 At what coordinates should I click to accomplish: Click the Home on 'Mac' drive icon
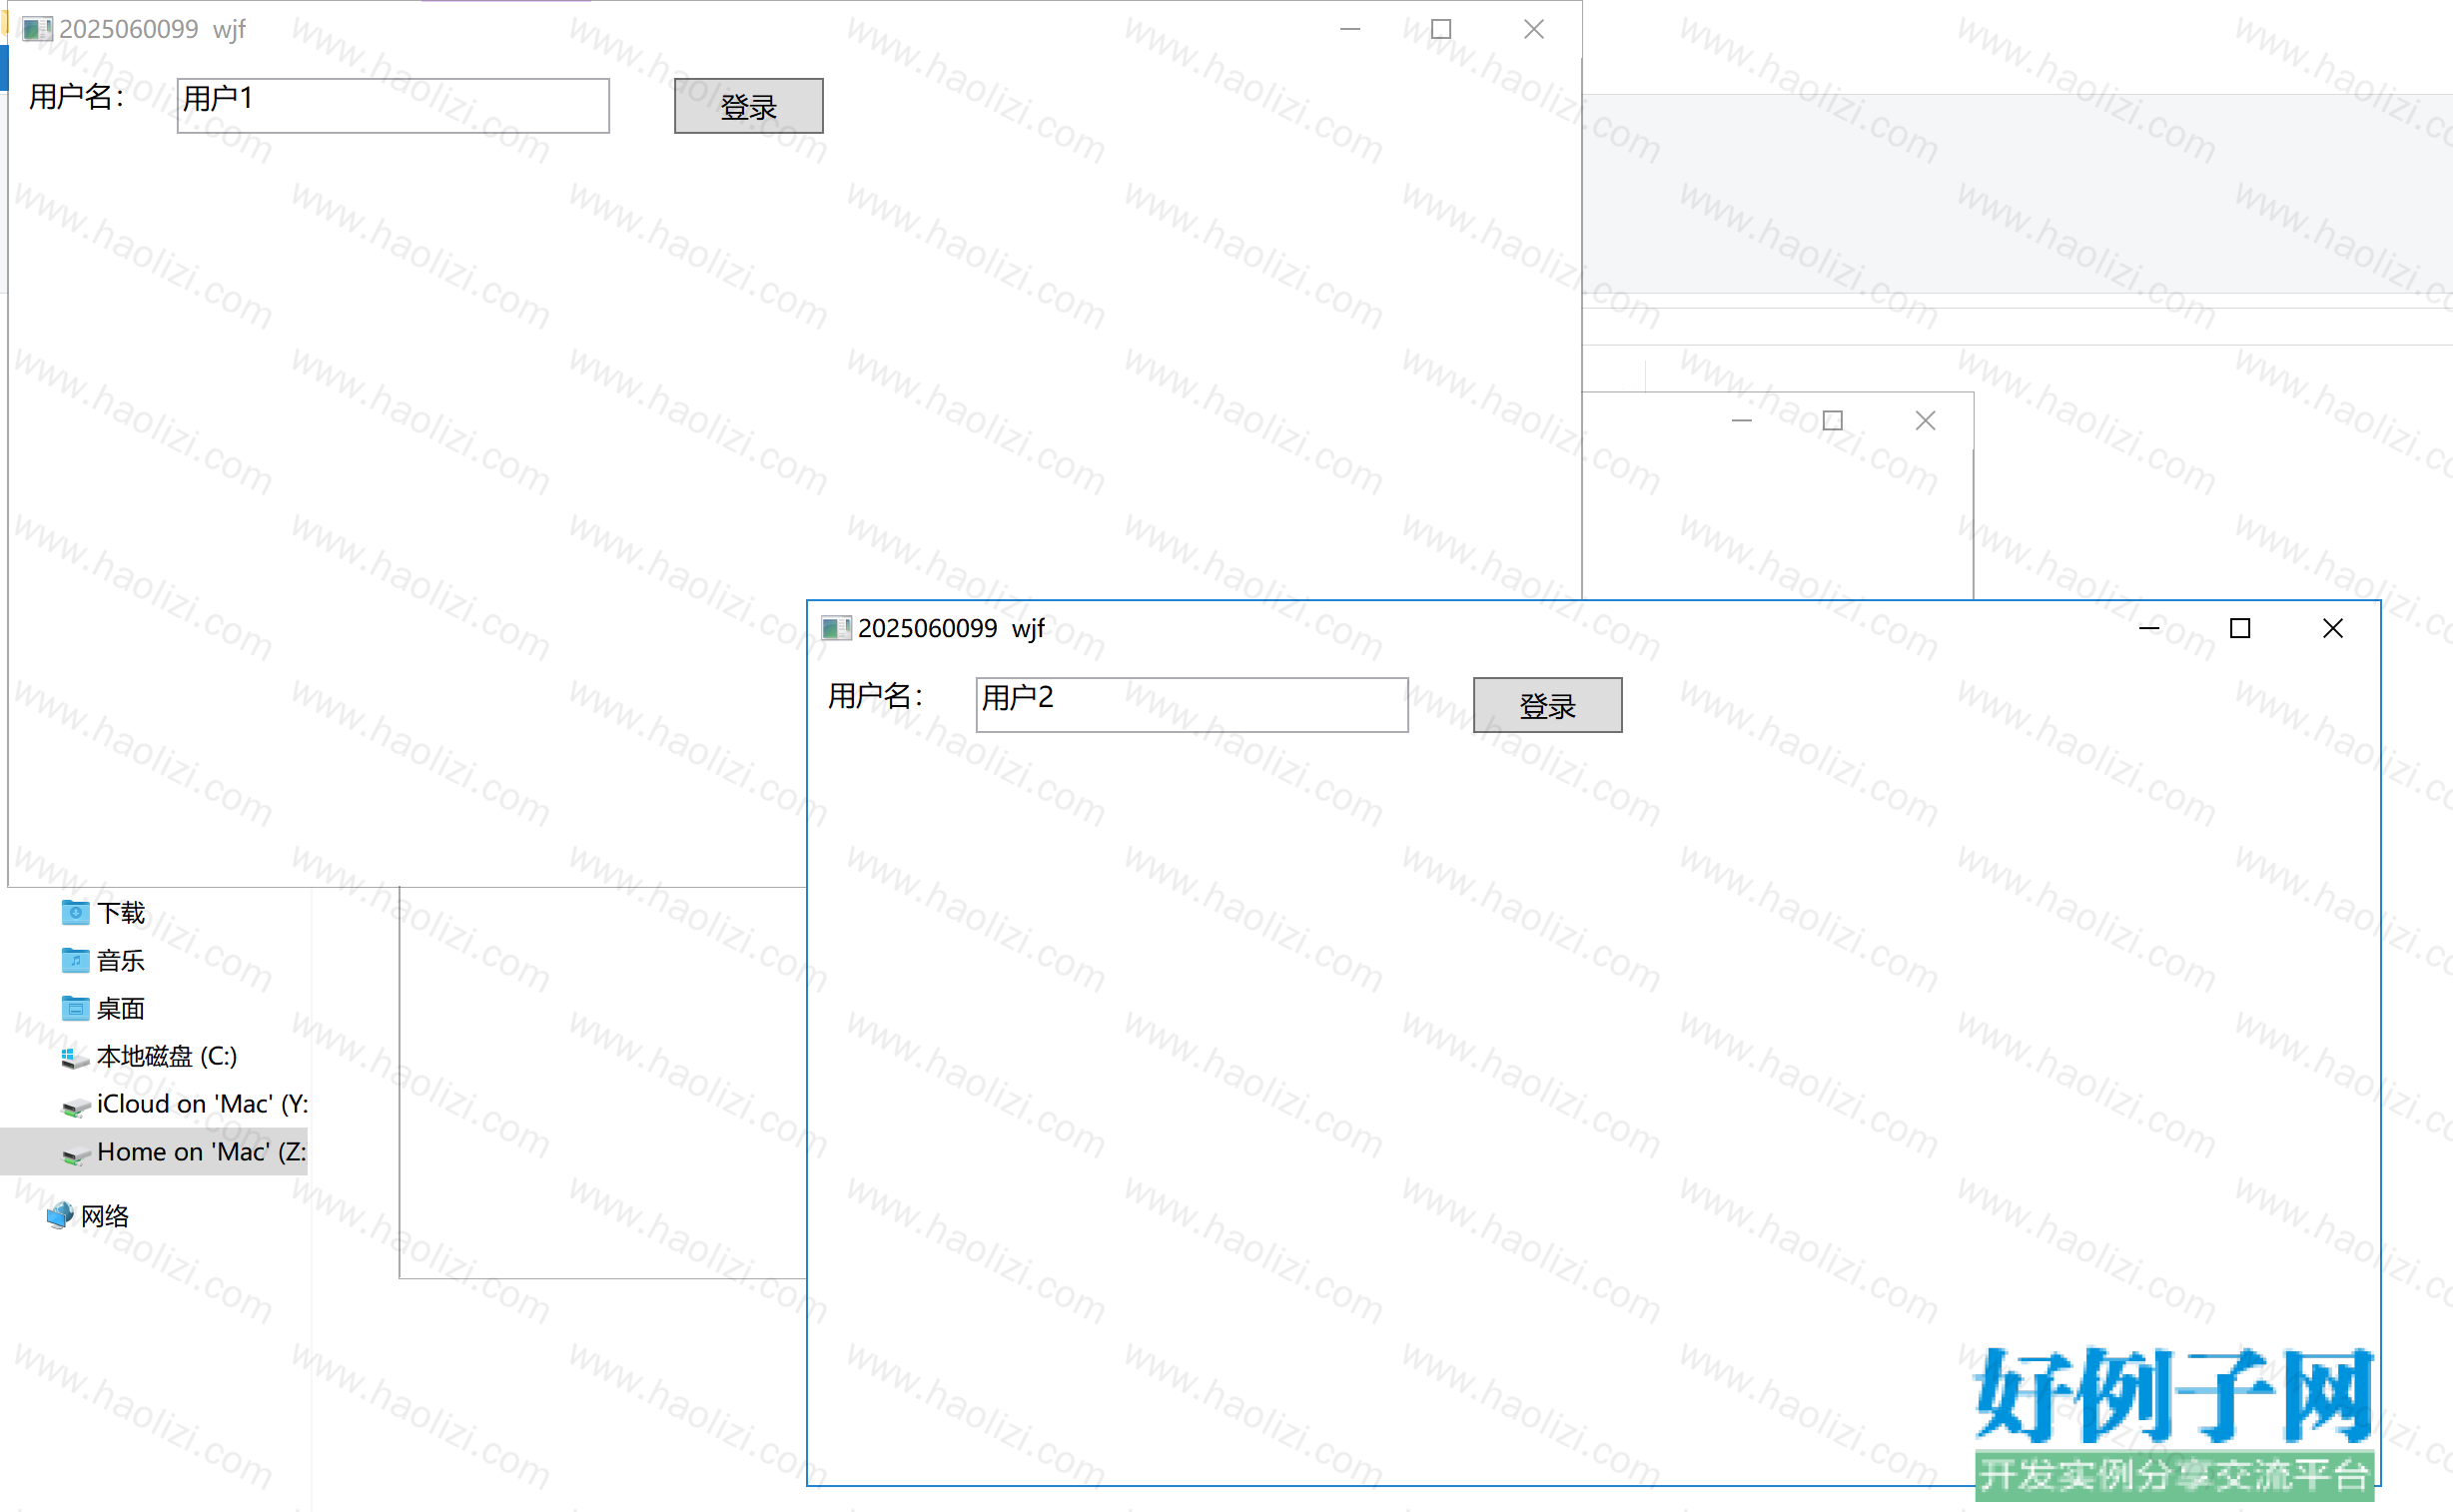click(75, 1155)
